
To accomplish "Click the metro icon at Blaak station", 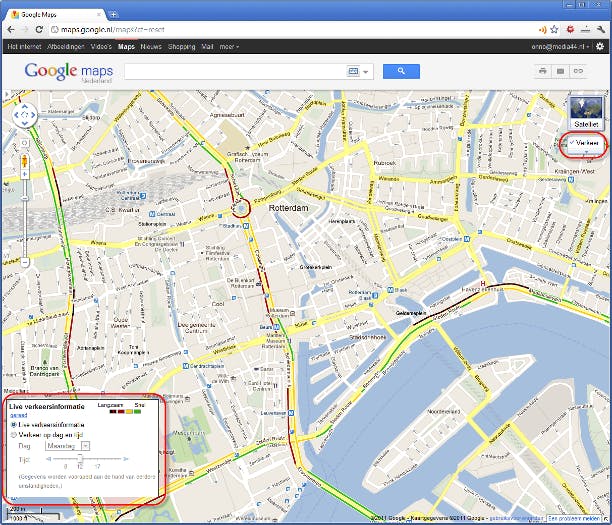I will click(x=390, y=290).
